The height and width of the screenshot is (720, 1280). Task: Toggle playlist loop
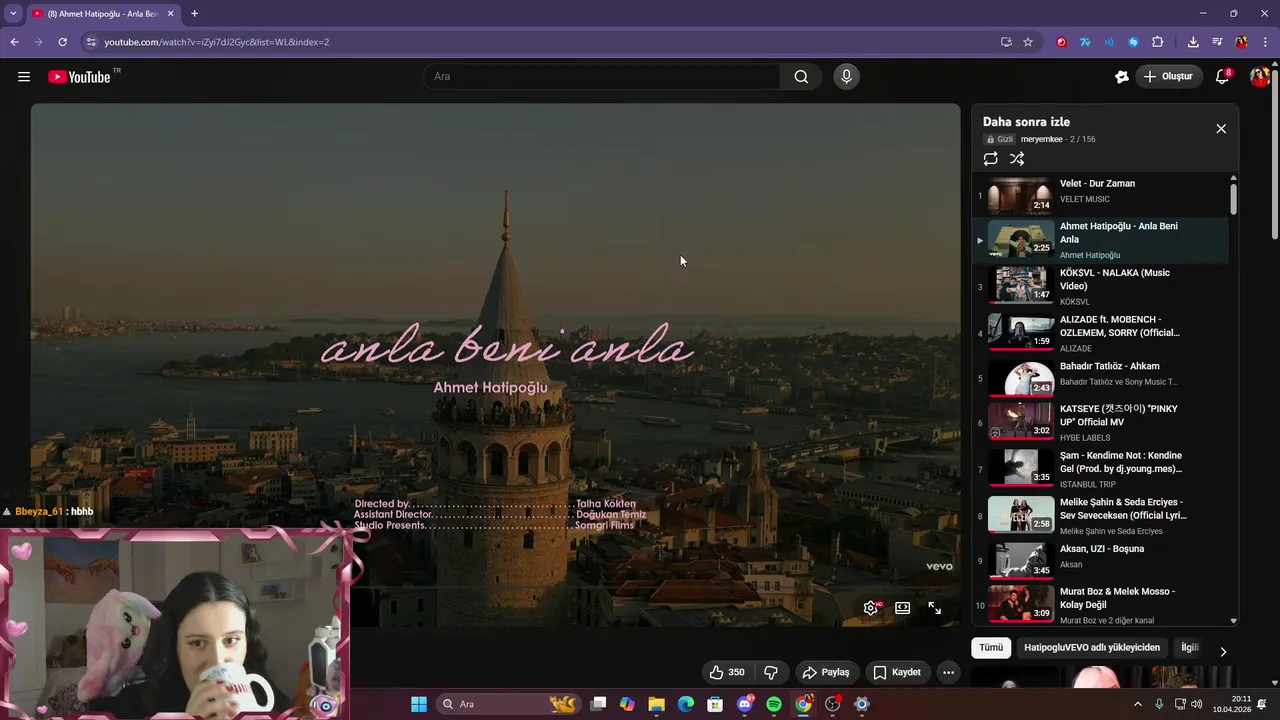990,159
